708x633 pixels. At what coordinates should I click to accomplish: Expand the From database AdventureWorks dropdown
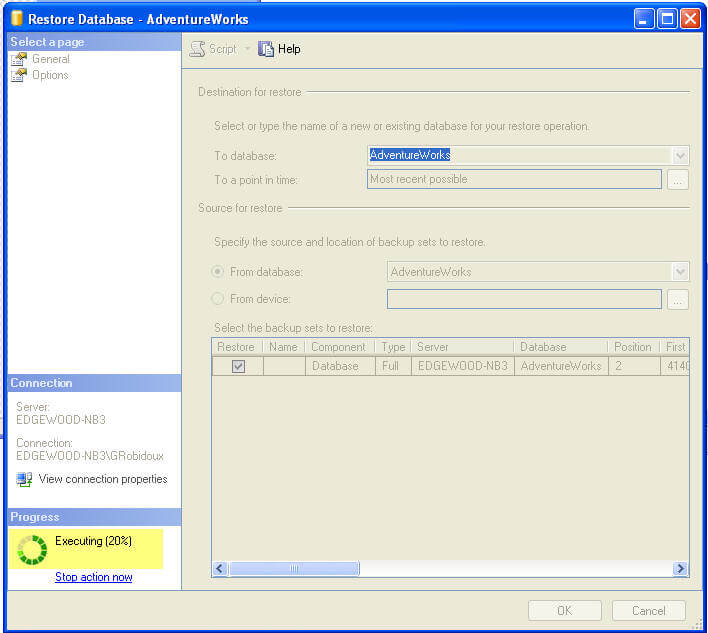(680, 272)
